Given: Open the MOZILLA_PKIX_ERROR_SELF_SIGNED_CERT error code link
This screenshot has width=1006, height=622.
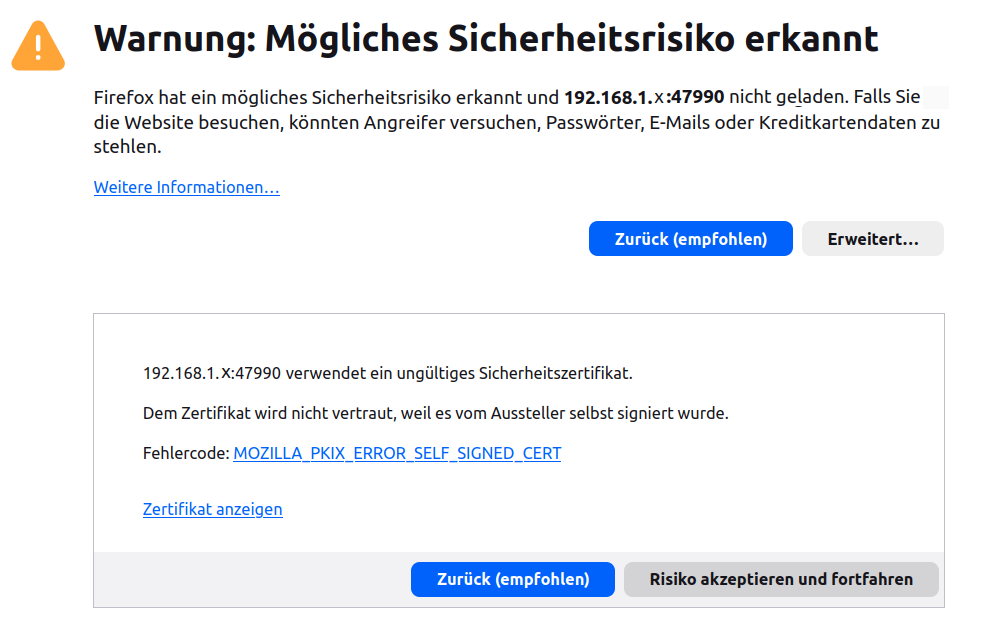Looking at the screenshot, I should click(397, 453).
